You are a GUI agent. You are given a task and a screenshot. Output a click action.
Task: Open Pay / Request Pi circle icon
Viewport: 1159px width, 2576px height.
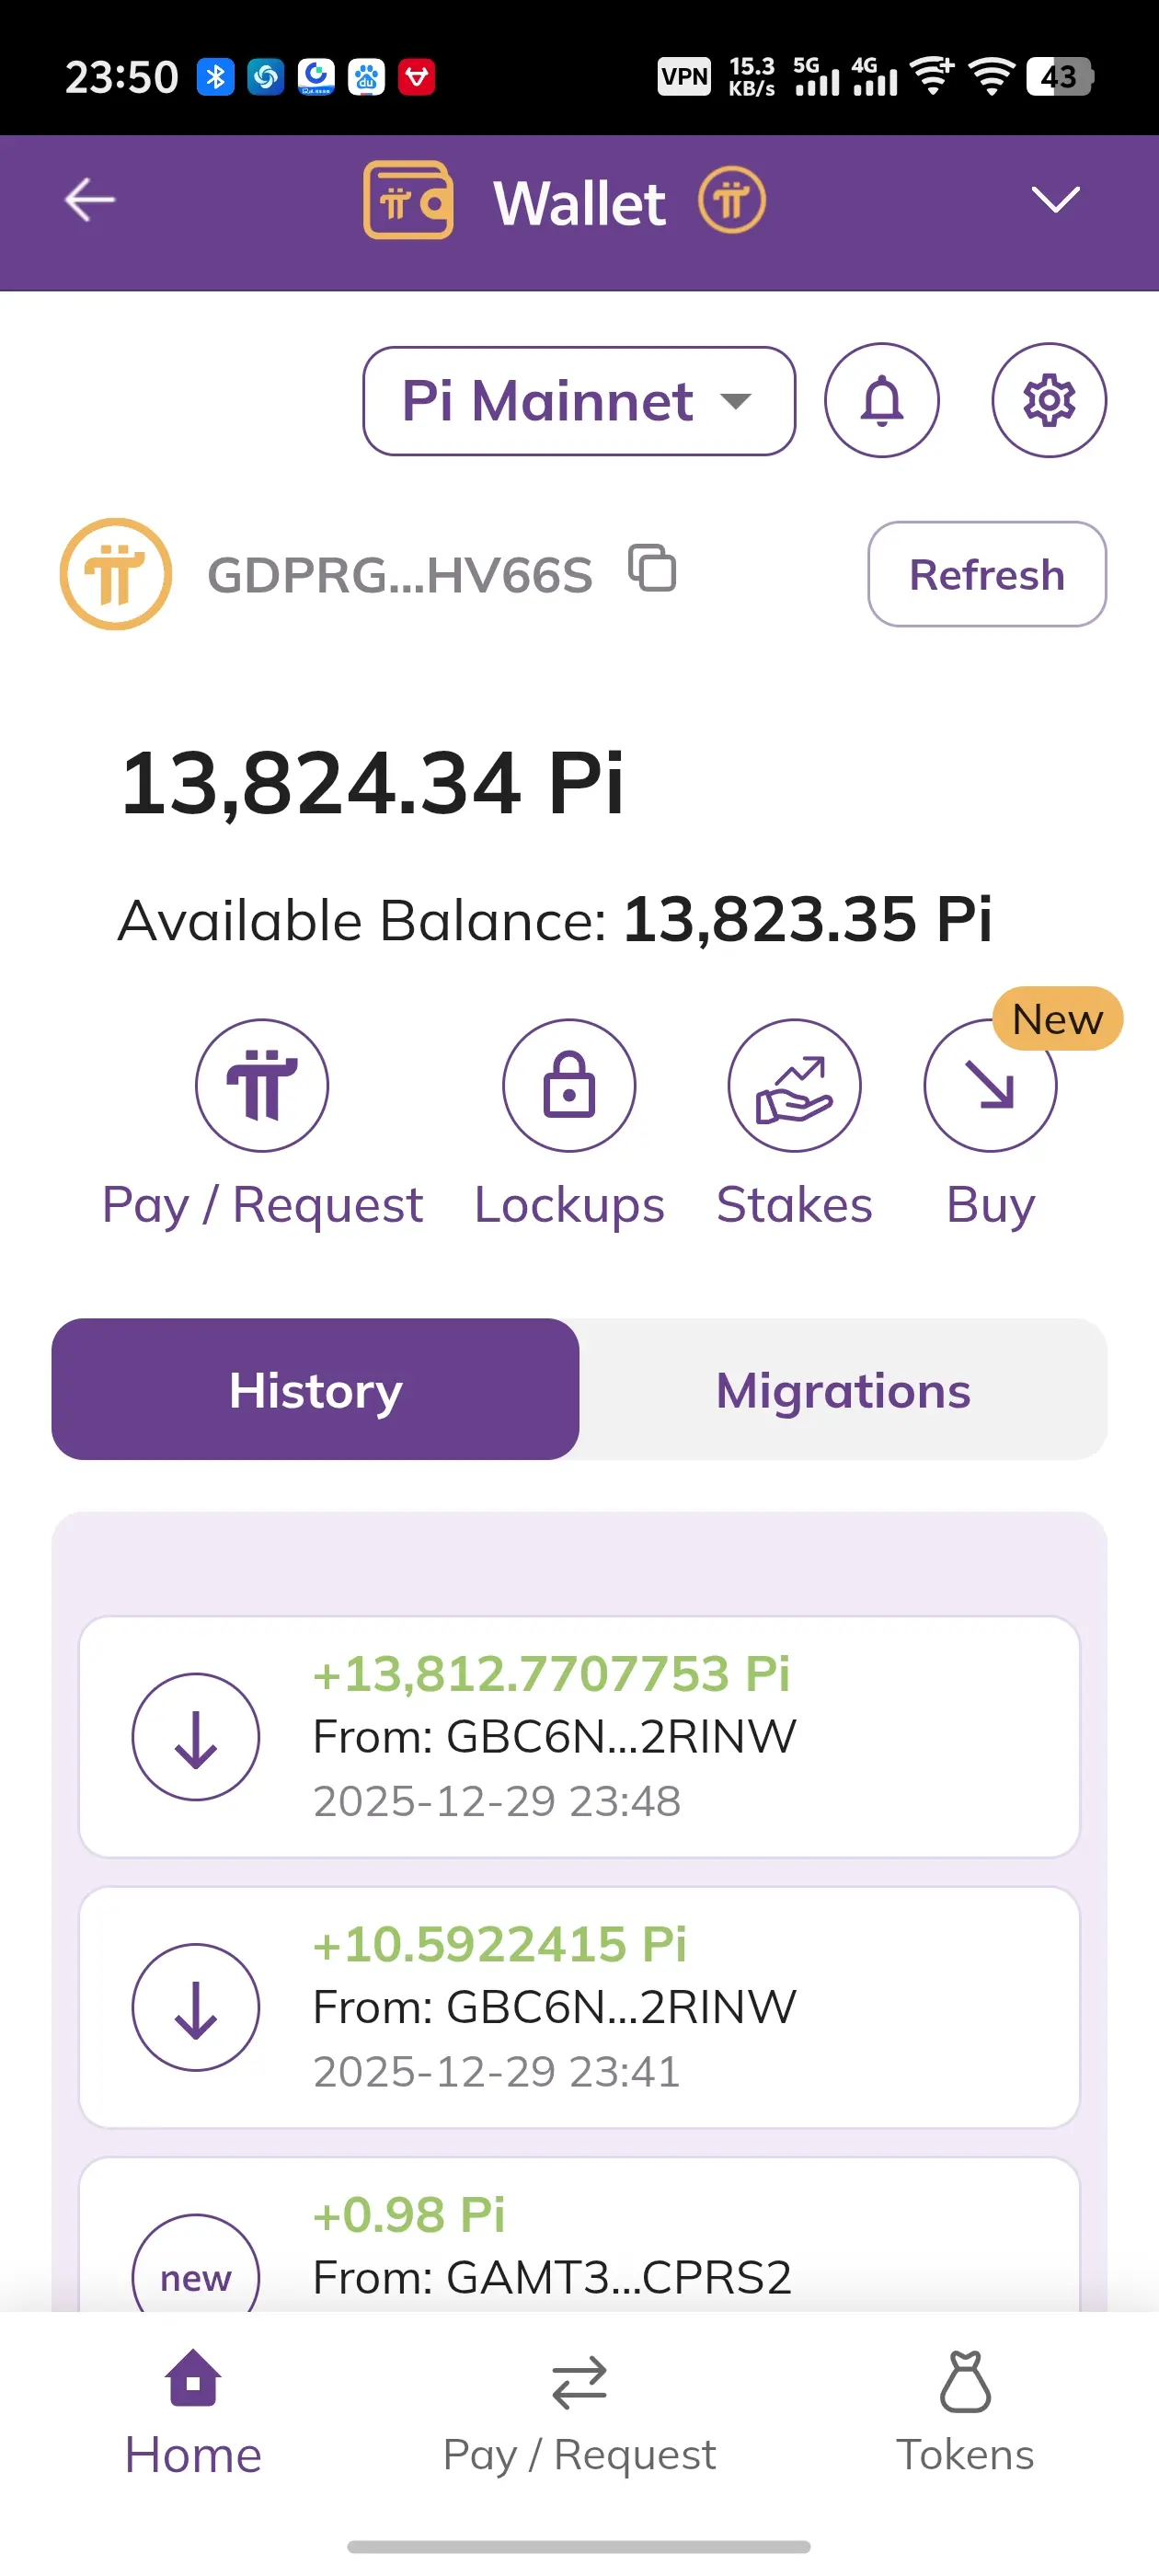pos(262,1086)
